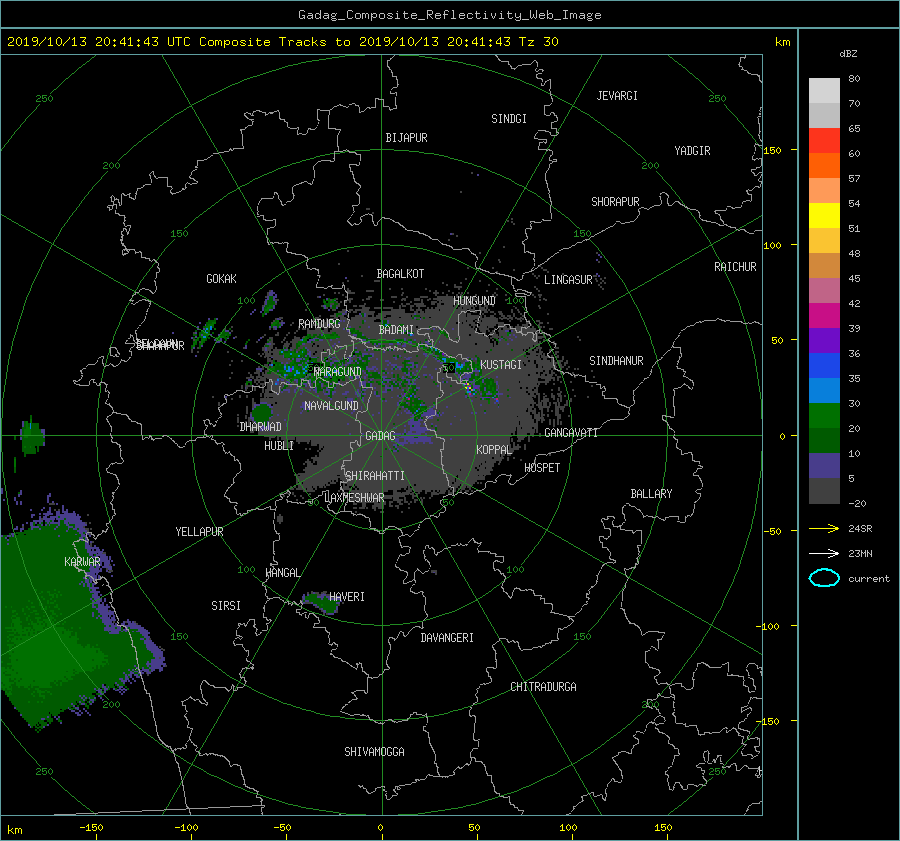Click the YADGIR city label
Image resolution: width=900 pixels, height=841 pixels.
tap(692, 150)
